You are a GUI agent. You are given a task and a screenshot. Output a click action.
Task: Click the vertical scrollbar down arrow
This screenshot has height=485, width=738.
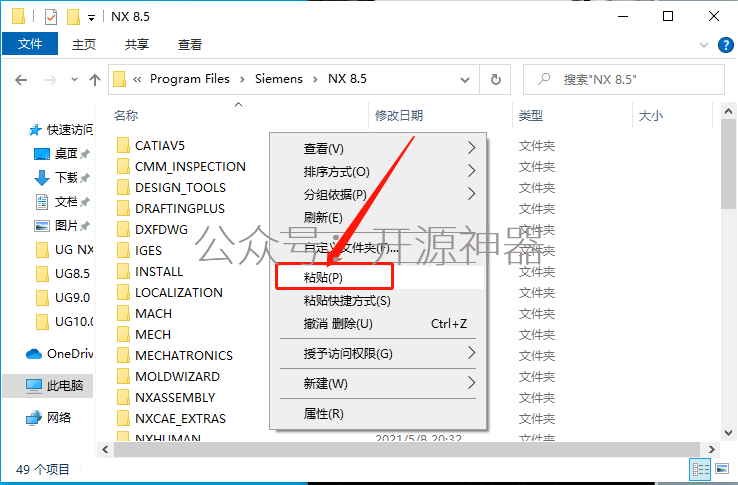point(728,433)
